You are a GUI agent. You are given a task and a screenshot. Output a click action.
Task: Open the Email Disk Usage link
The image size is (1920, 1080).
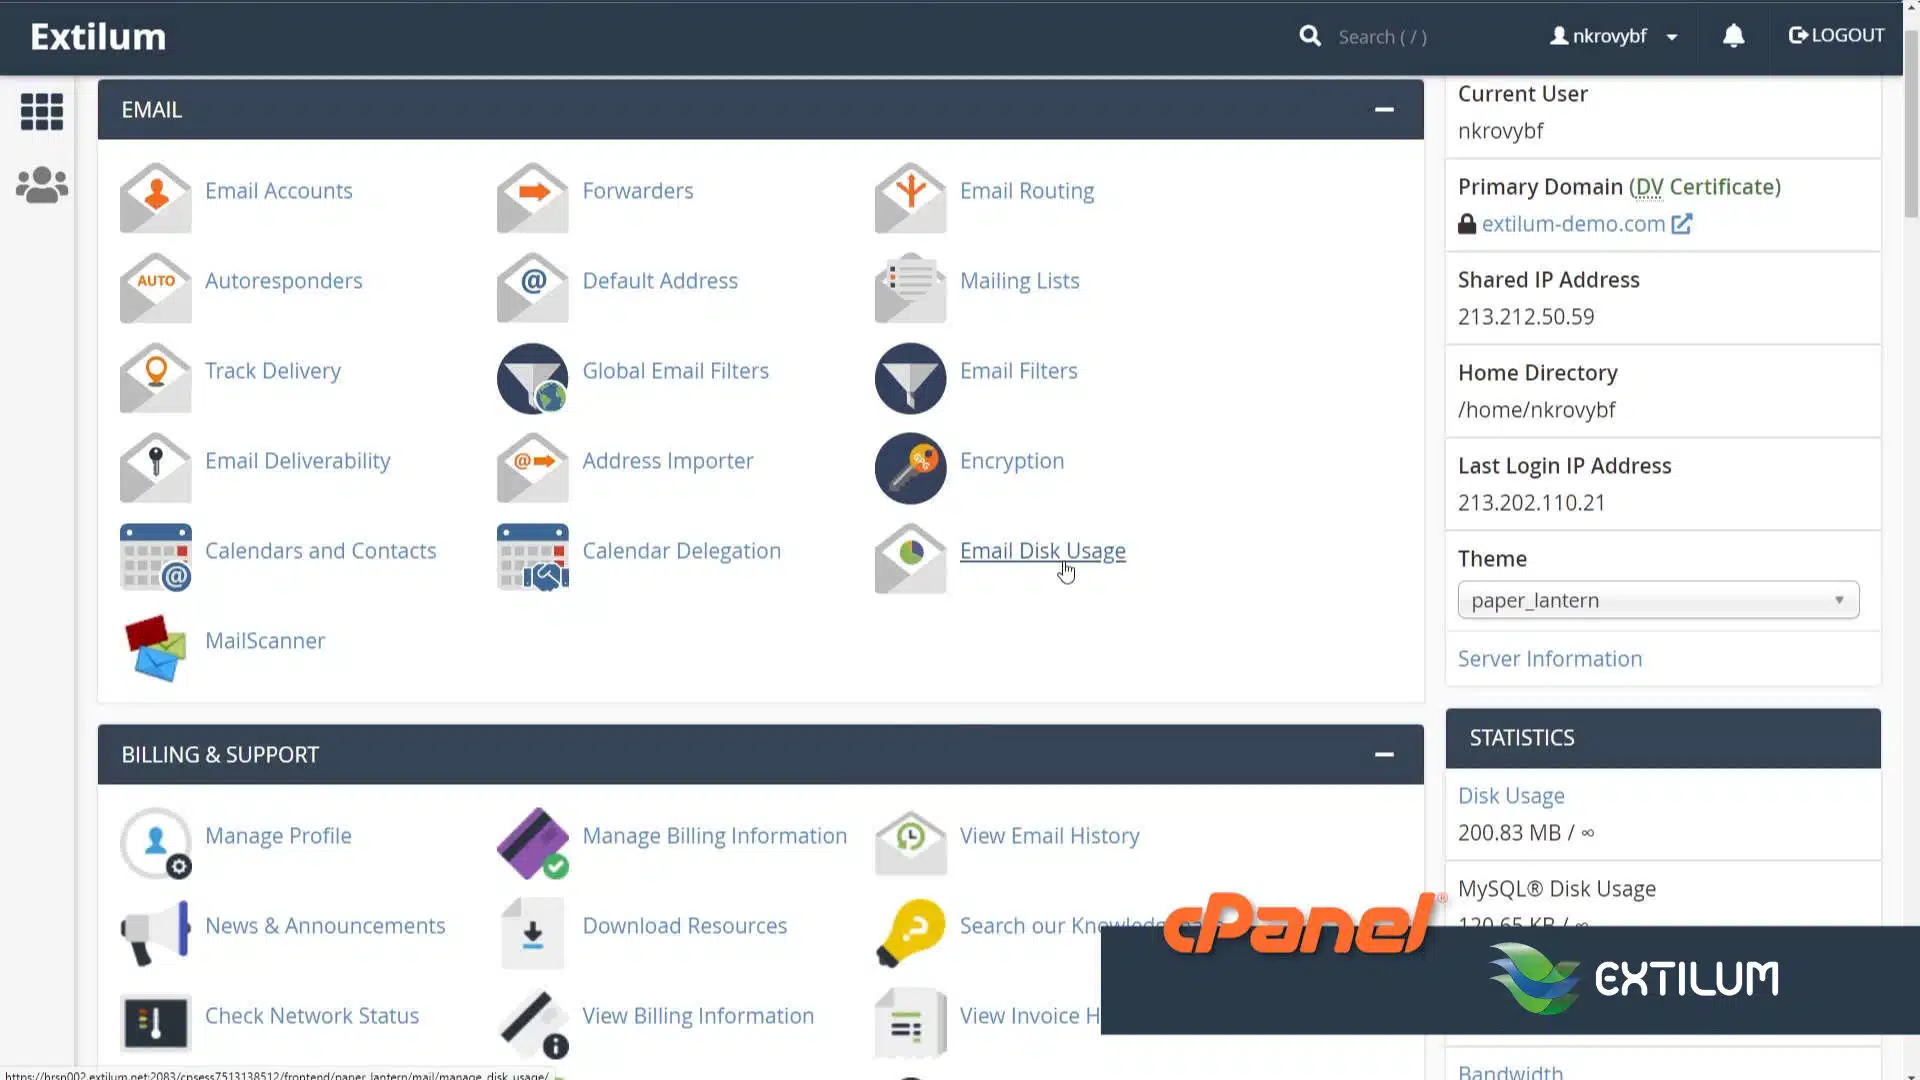click(1042, 551)
